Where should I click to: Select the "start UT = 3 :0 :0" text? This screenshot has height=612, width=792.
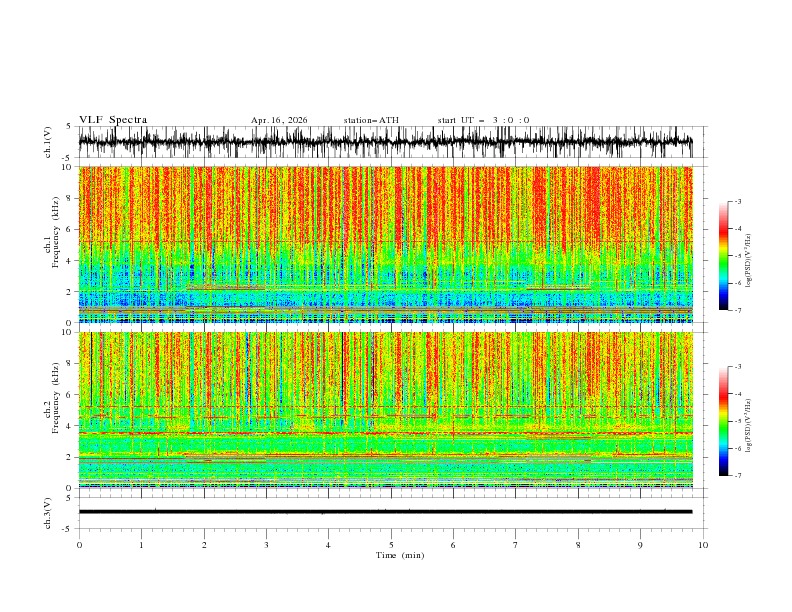click(x=483, y=120)
